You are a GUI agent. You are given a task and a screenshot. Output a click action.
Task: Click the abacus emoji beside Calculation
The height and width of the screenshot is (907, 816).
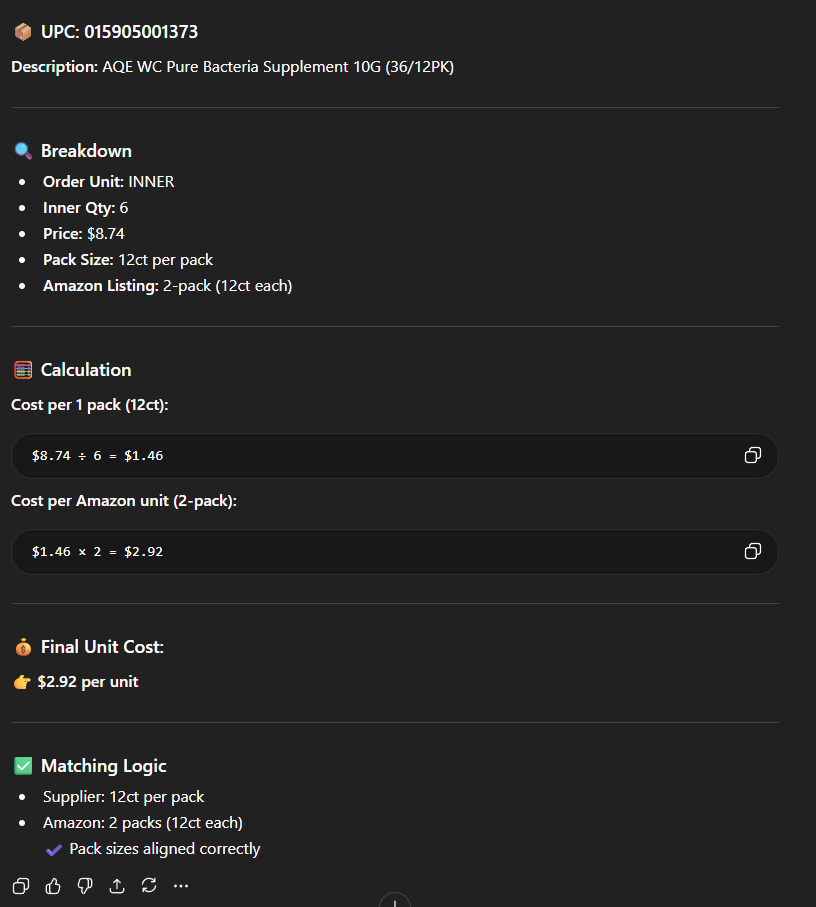pos(22,370)
